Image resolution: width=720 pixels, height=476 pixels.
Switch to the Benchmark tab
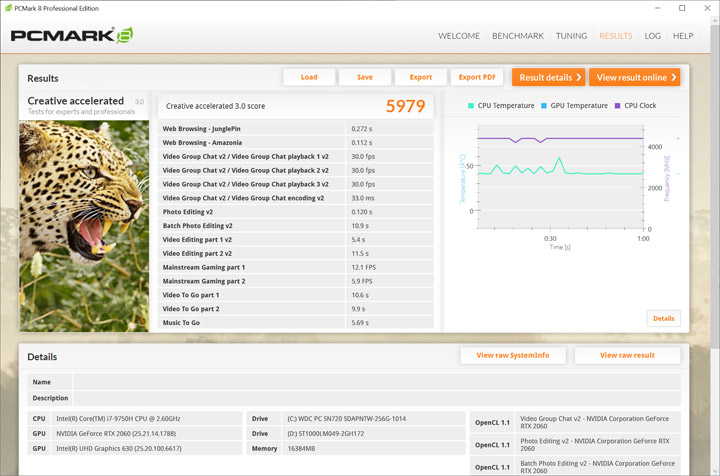click(518, 36)
